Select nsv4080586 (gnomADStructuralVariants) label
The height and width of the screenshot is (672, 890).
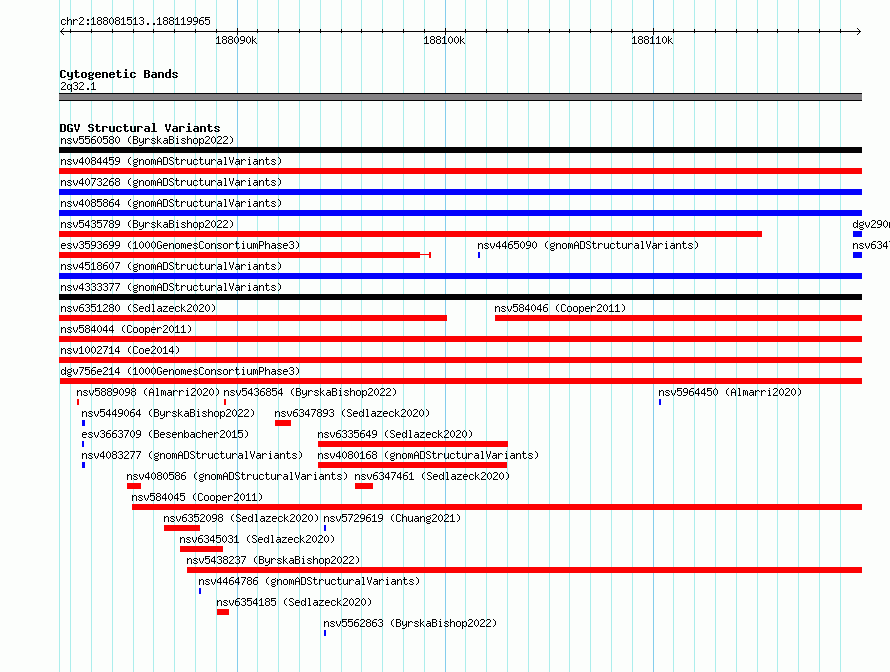tap(237, 476)
